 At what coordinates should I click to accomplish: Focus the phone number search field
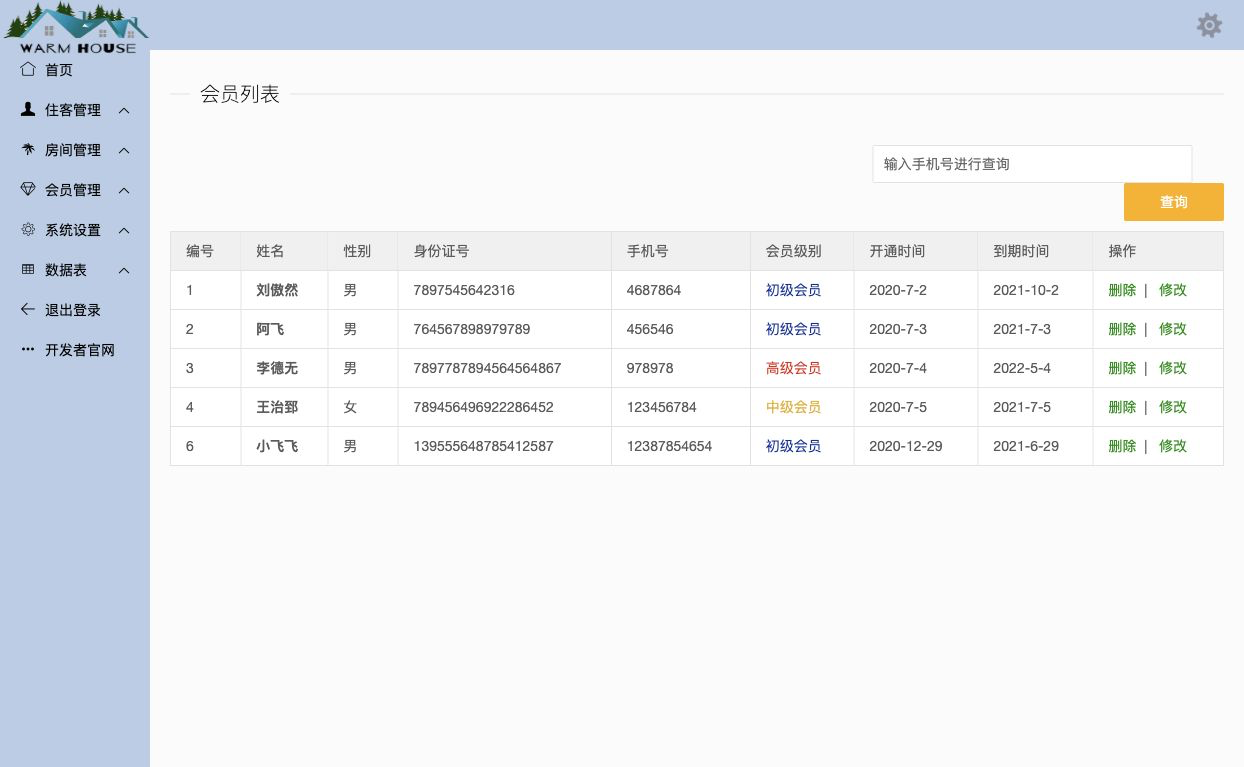(1032, 164)
